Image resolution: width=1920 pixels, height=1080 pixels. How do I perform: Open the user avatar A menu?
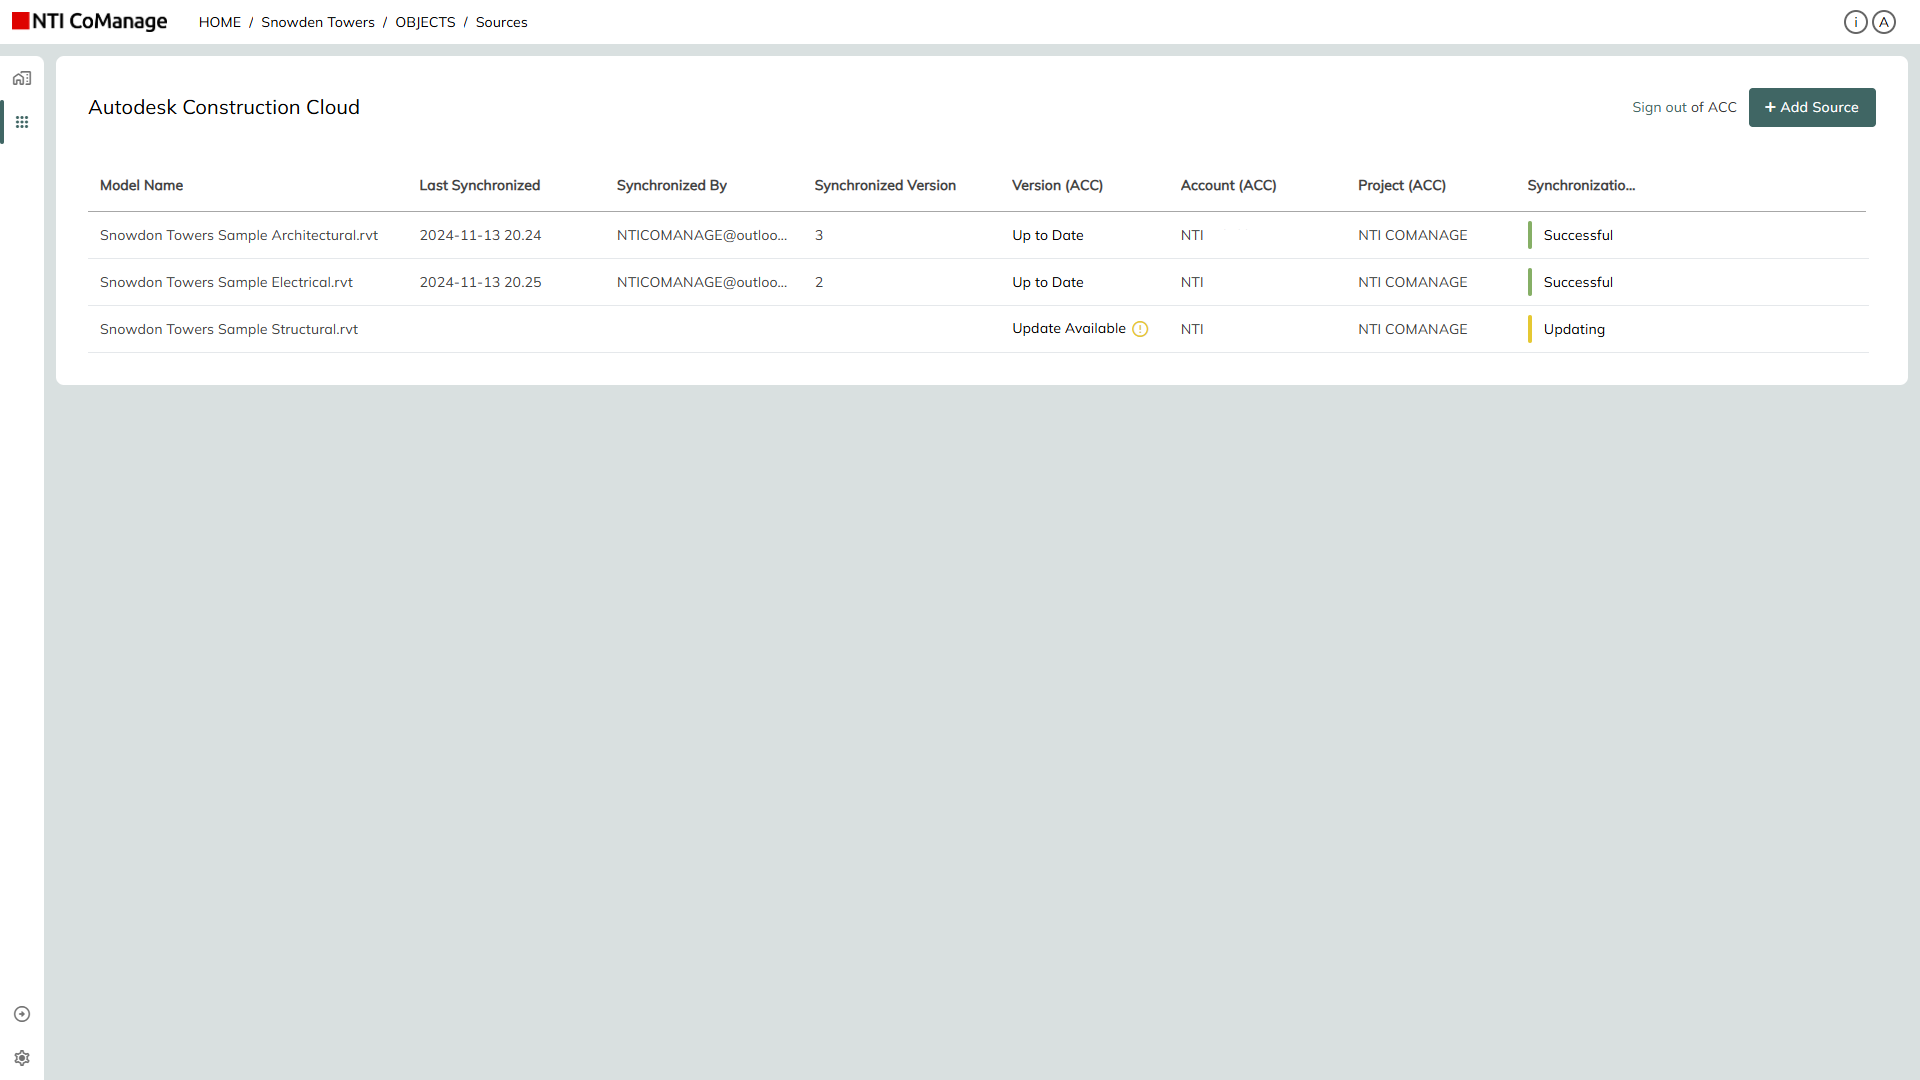pos(1884,22)
